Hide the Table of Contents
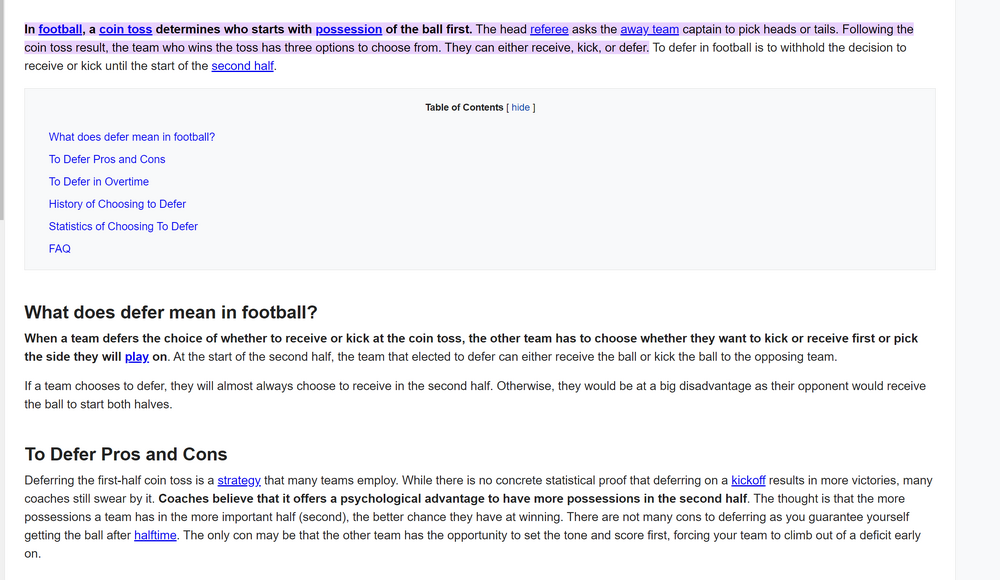The height and width of the screenshot is (580, 1000). pyautogui.click(x=520, y=108)
